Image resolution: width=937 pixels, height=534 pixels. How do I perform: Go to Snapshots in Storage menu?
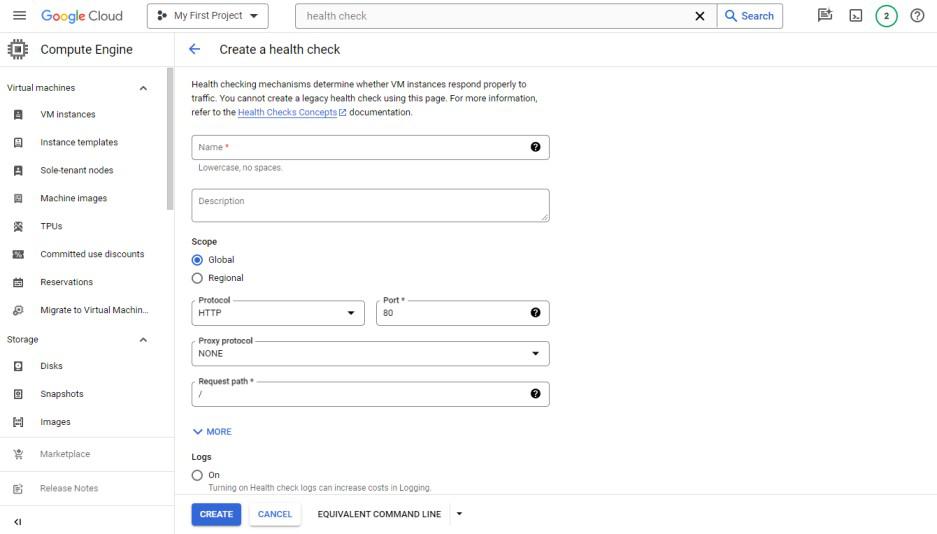62,394
